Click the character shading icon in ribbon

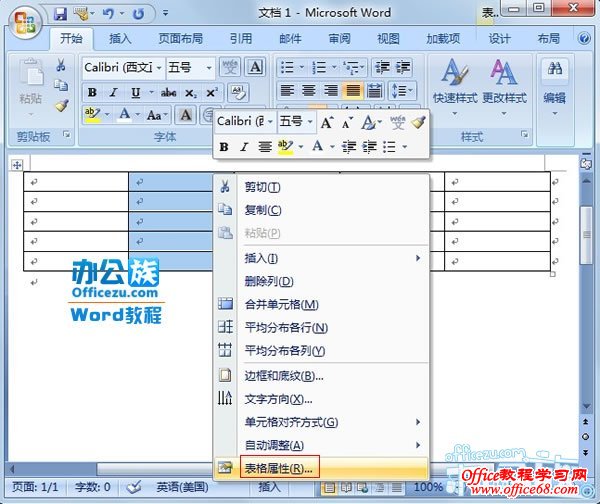click(186, 114)
